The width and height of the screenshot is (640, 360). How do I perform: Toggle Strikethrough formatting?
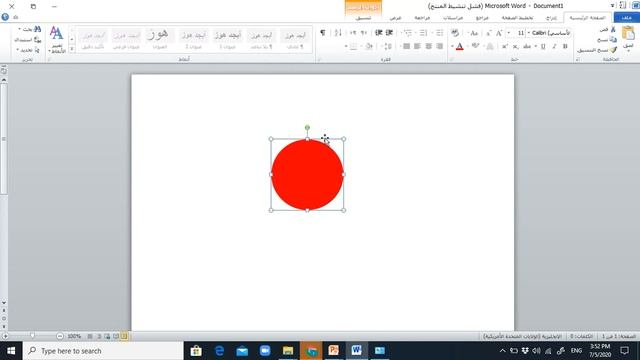[x=527, y=47]
